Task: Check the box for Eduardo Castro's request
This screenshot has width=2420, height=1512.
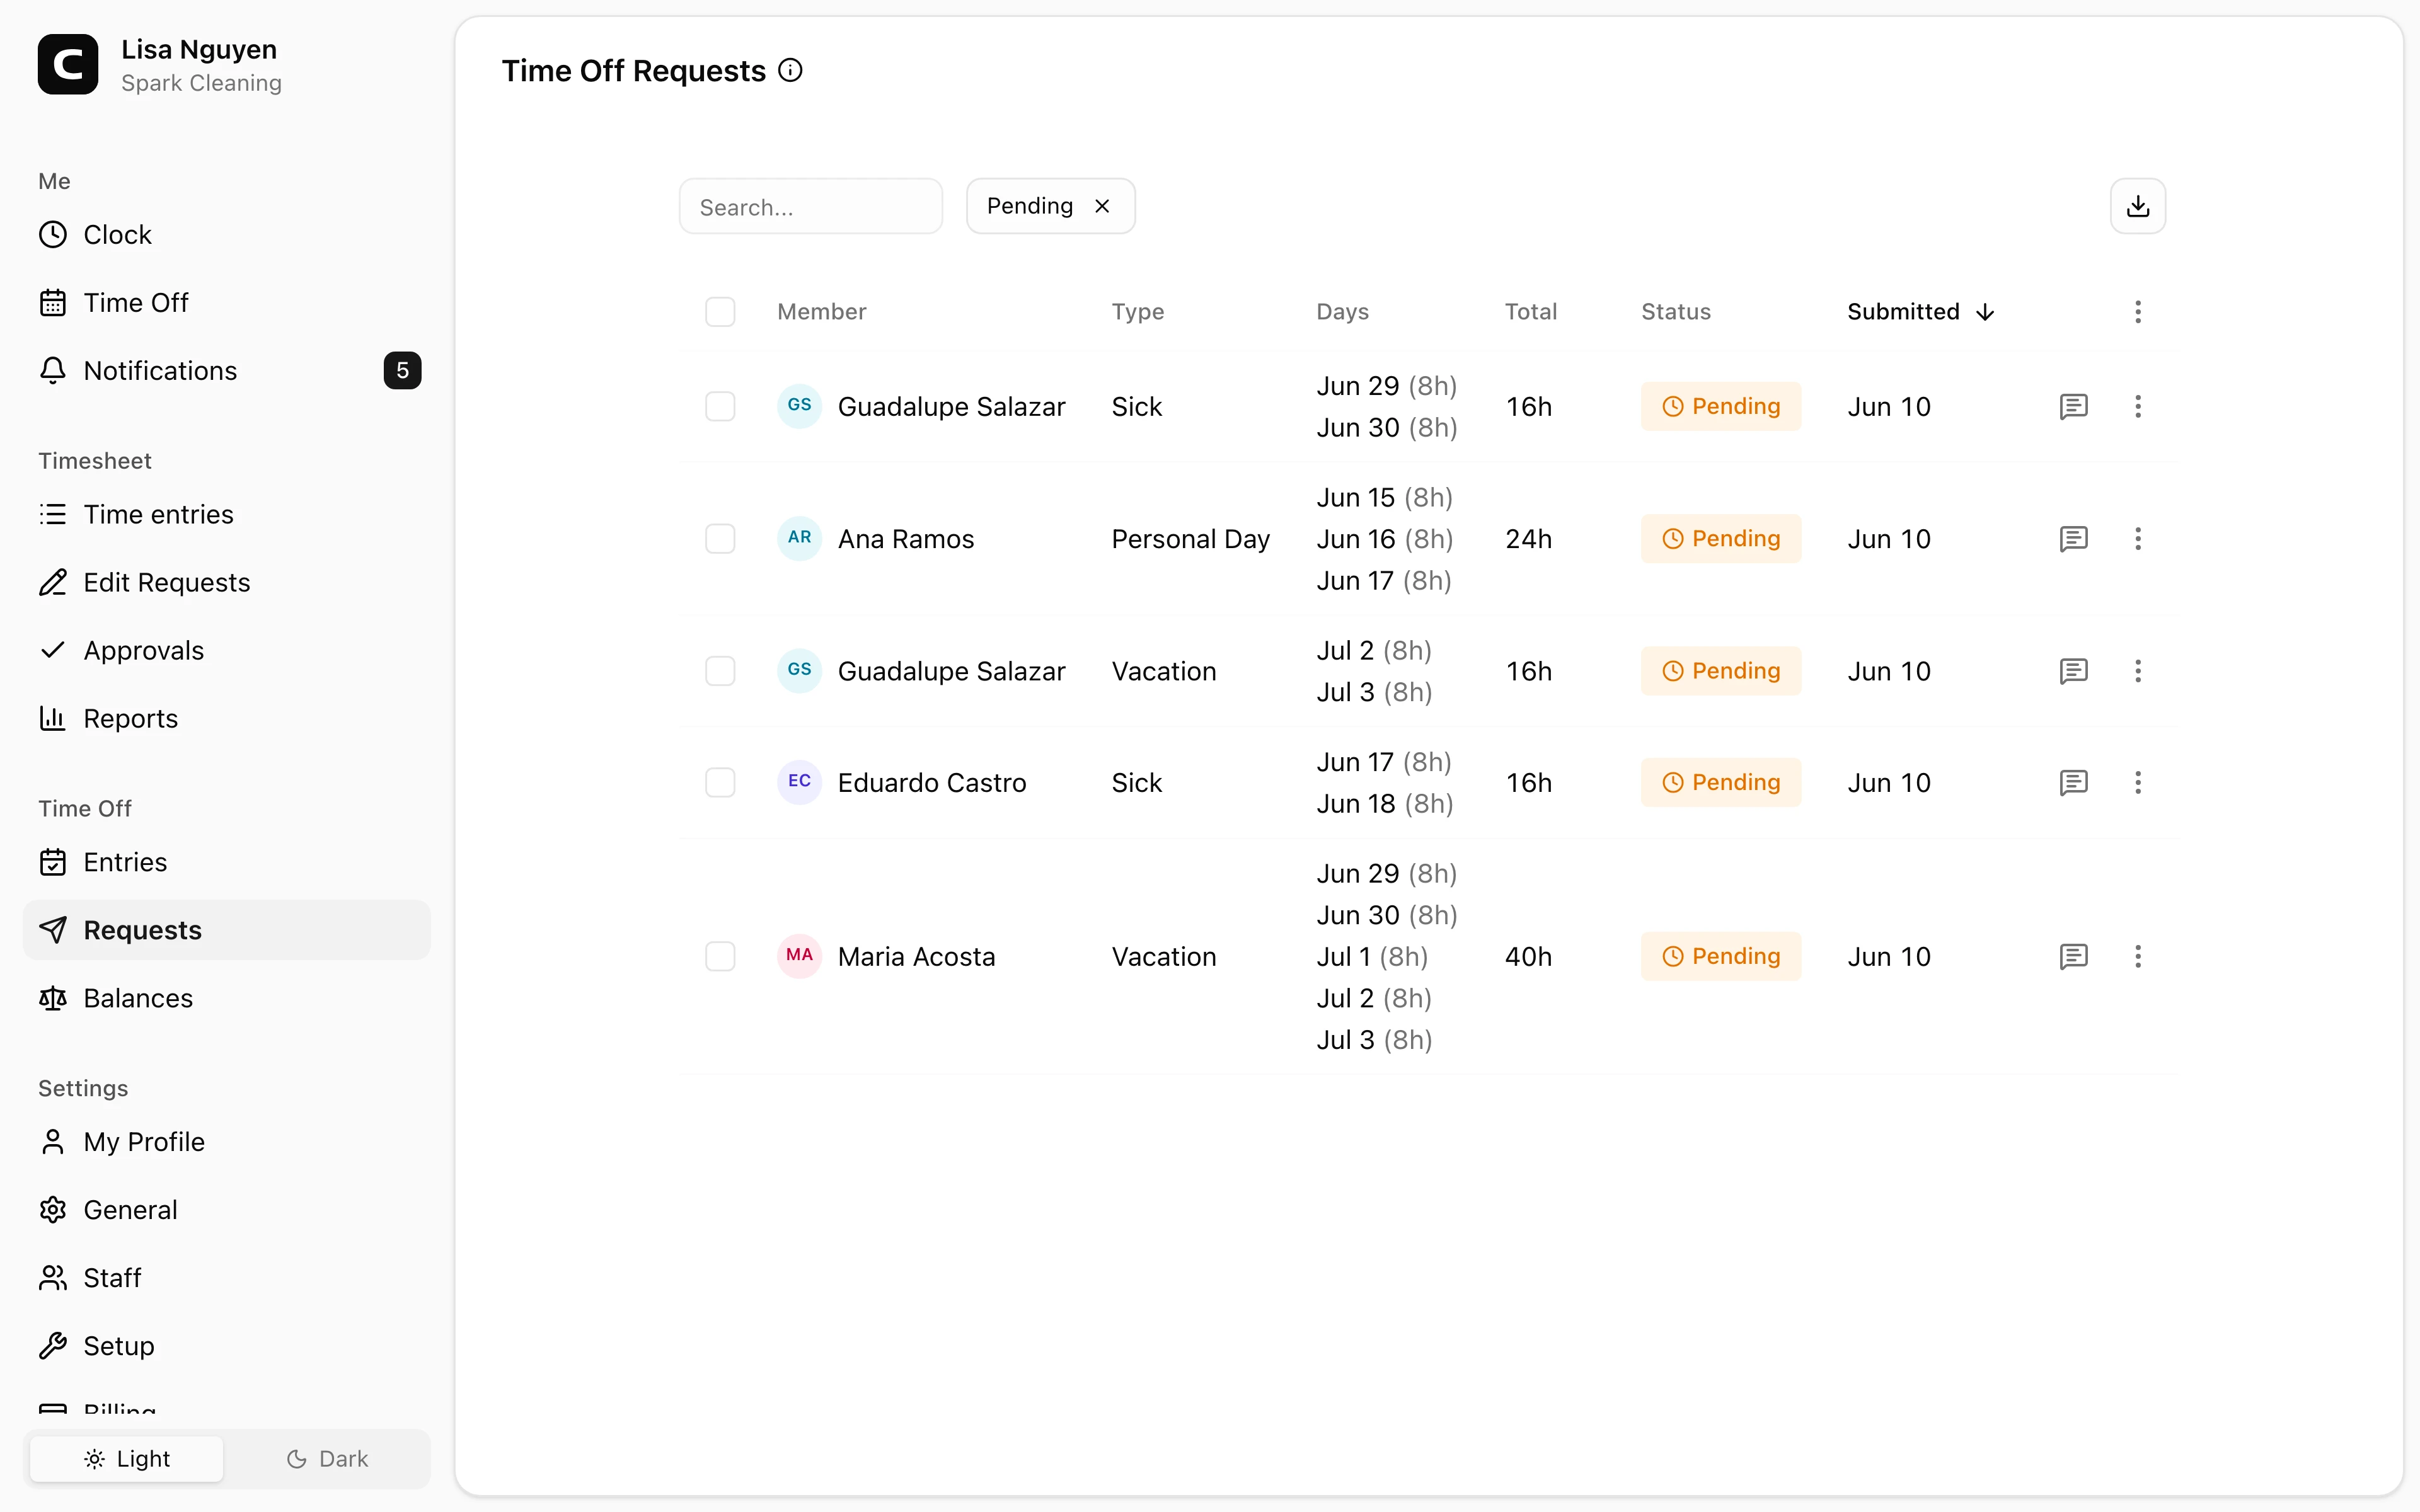Action: [720, 782]
